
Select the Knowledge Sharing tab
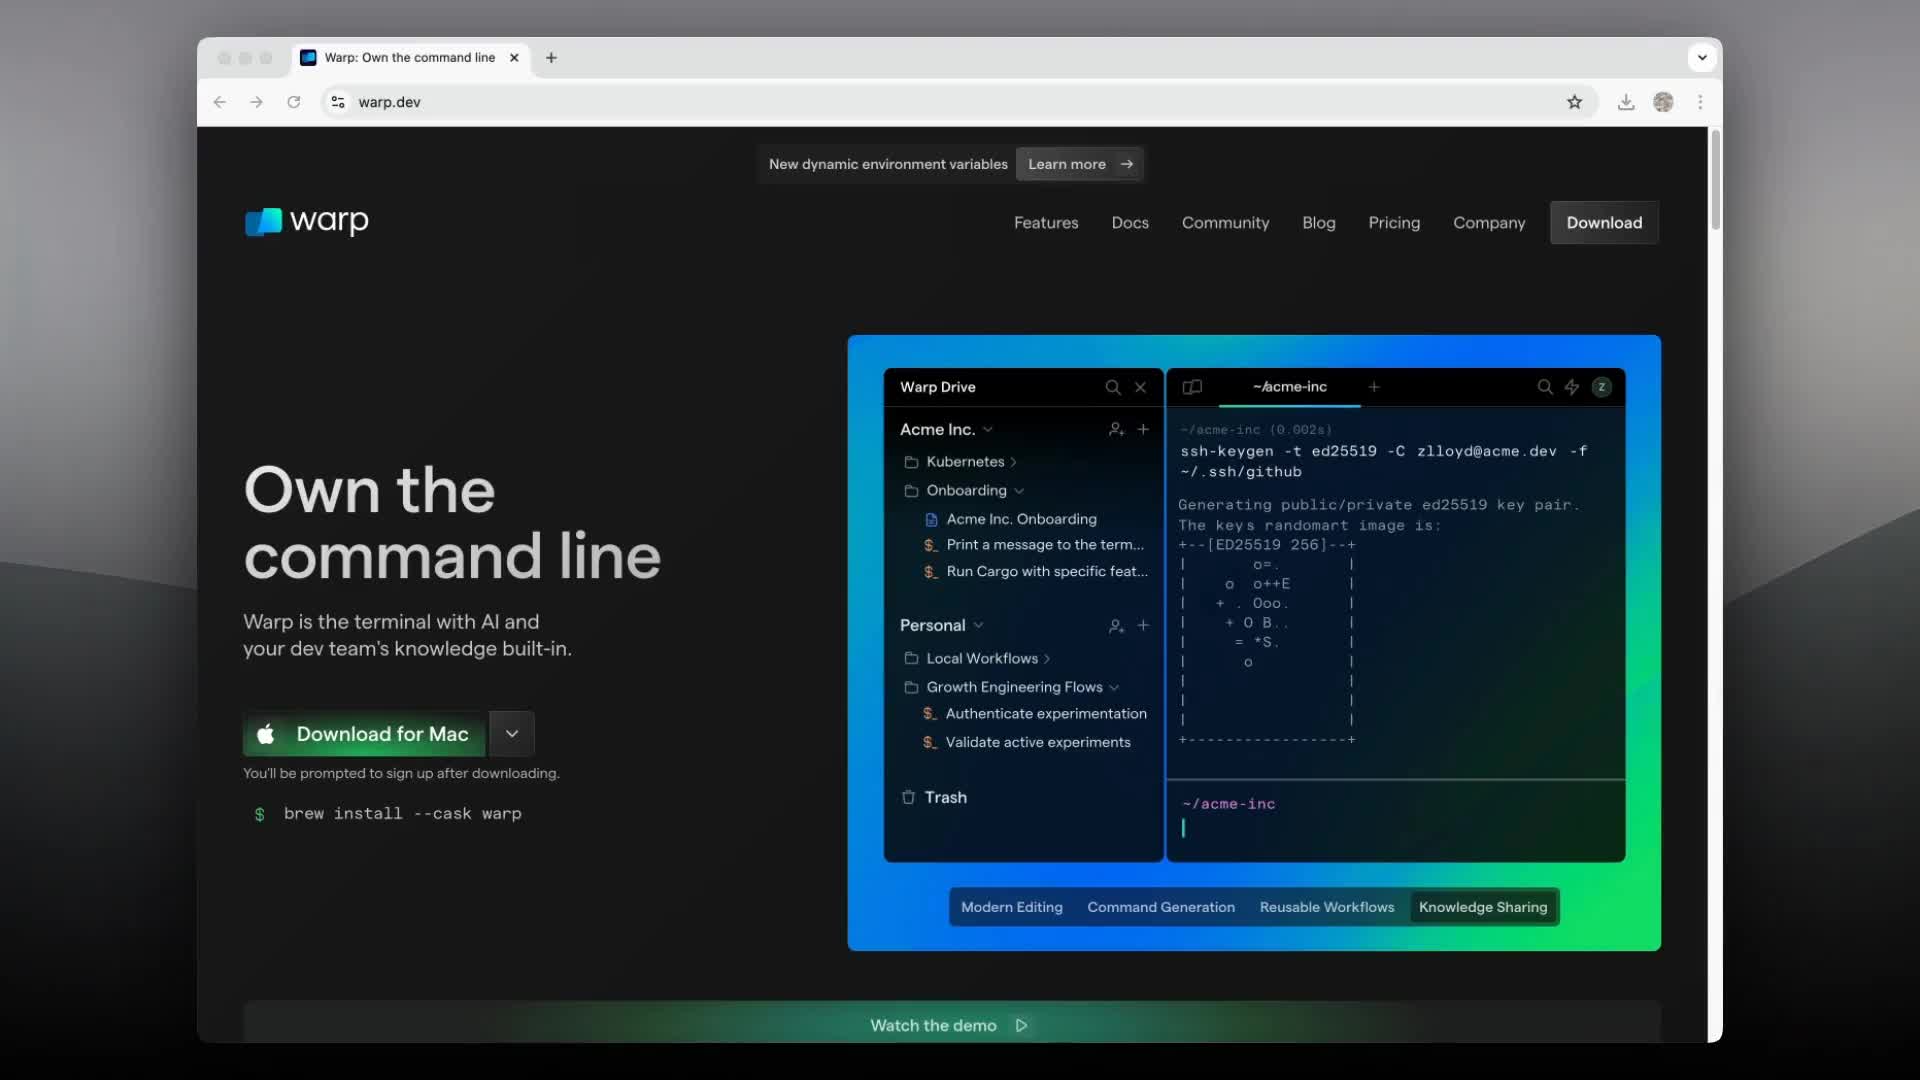[1482, 907]
